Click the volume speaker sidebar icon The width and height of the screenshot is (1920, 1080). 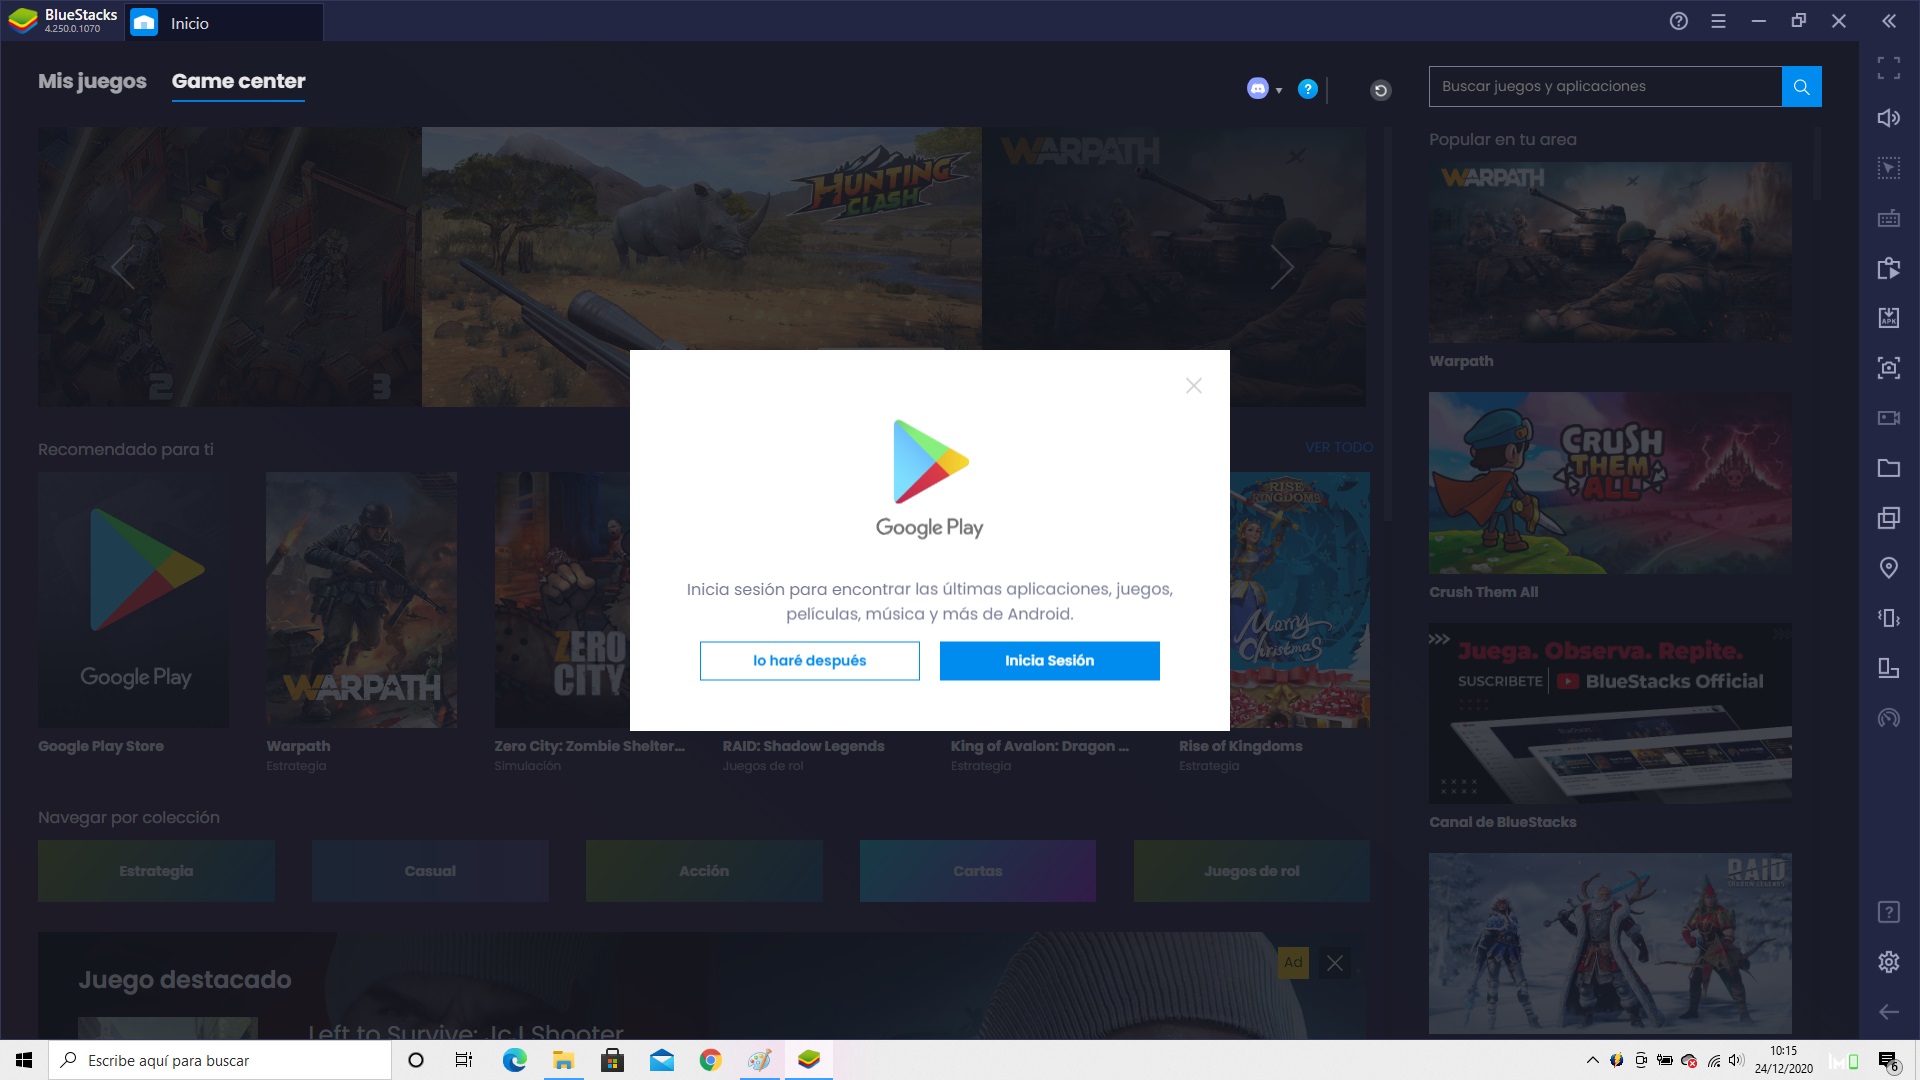click(1888, 118)
